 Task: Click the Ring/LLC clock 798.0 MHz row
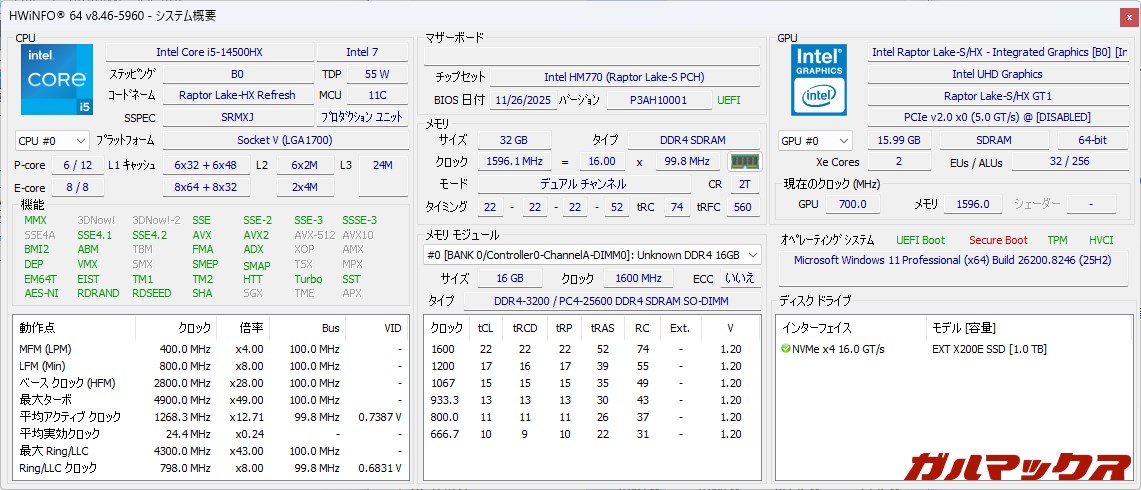point(211,468)
